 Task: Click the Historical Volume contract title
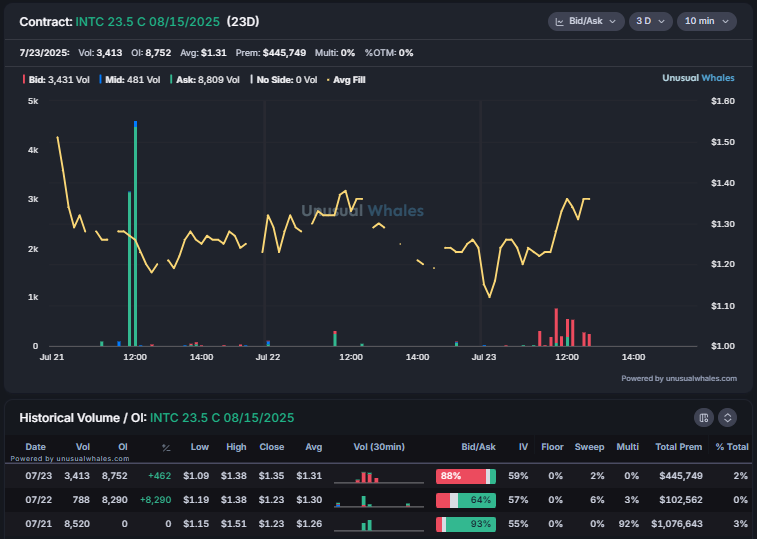click(222, 418)
